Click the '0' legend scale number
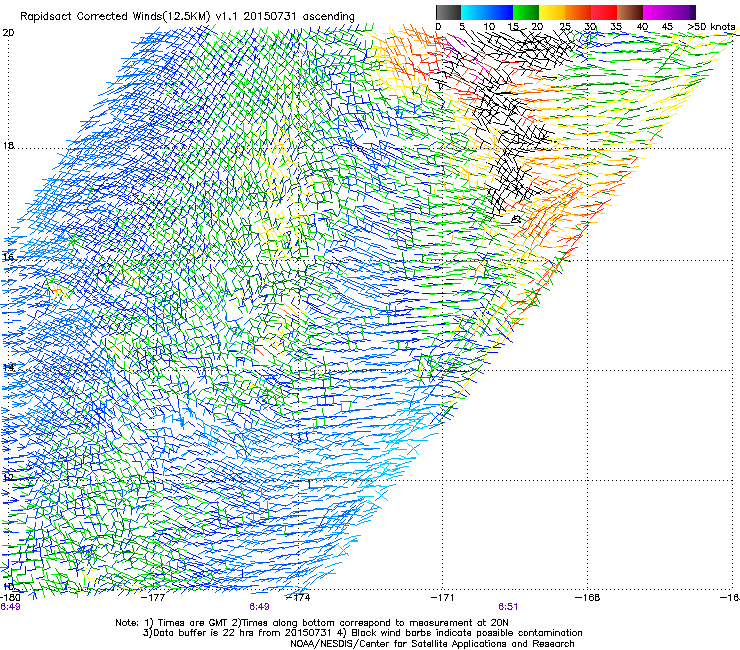The width and height of the screenshot is (740, 650). pyautogui.click(x=438, y=27)
